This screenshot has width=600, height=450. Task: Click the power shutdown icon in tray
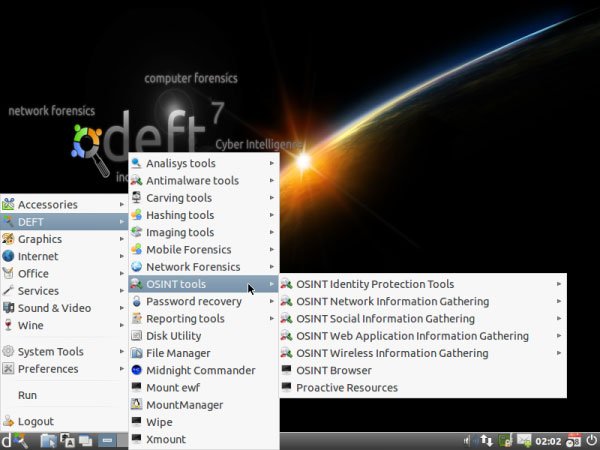coord(591,441)
